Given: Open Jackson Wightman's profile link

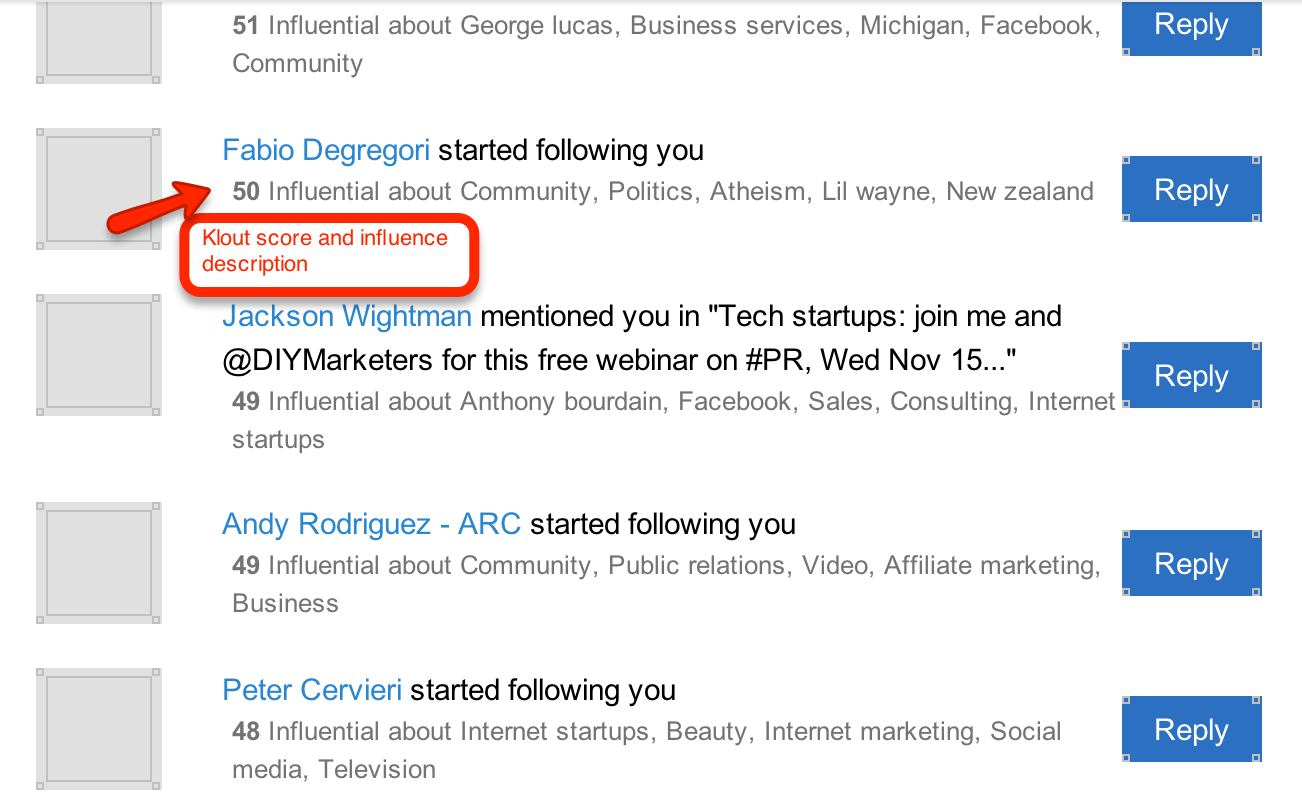Looking at the screenshot, I should (346, 316).
